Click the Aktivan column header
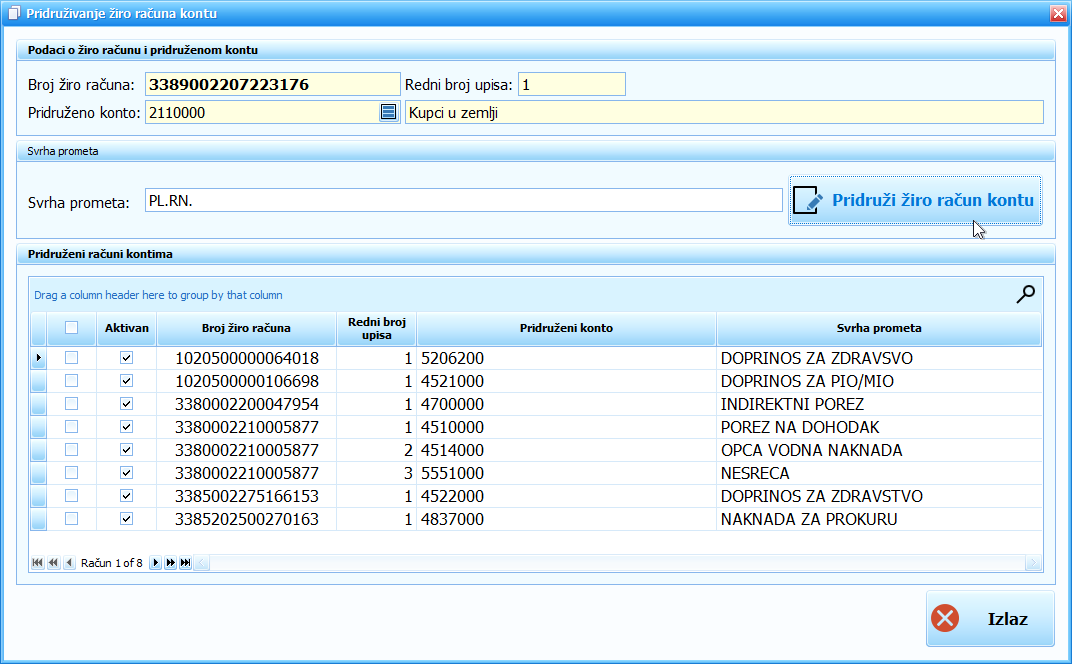This screenshot has height=664, width=1072. tap(126, 328)
